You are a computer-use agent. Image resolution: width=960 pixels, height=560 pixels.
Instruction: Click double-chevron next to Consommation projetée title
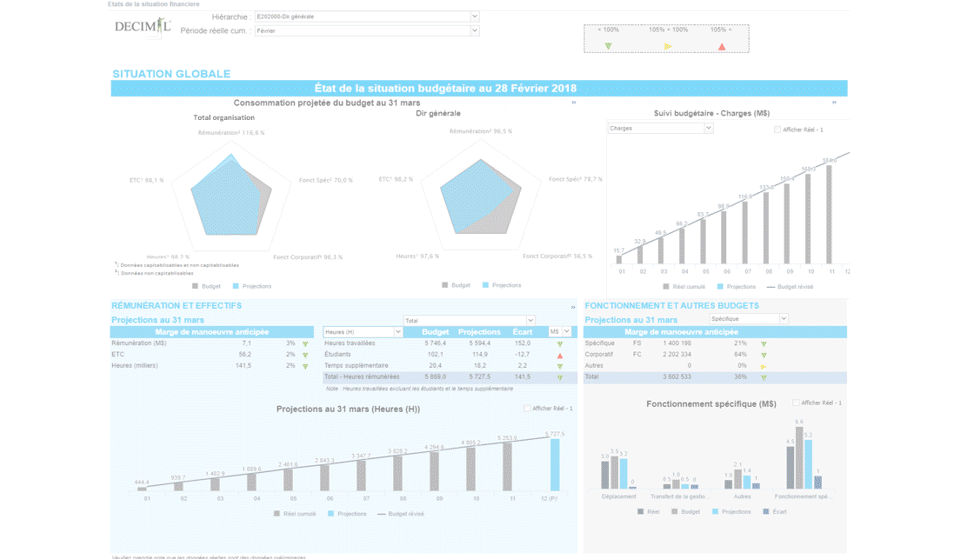click(x=574, y=103)
